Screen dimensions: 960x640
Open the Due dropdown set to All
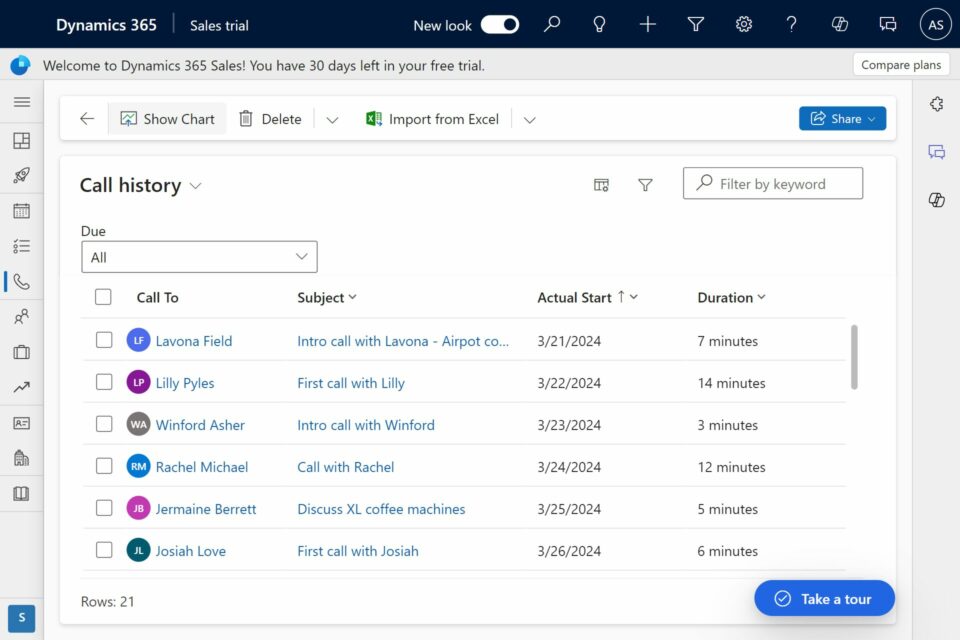click(x=199, y=257)
